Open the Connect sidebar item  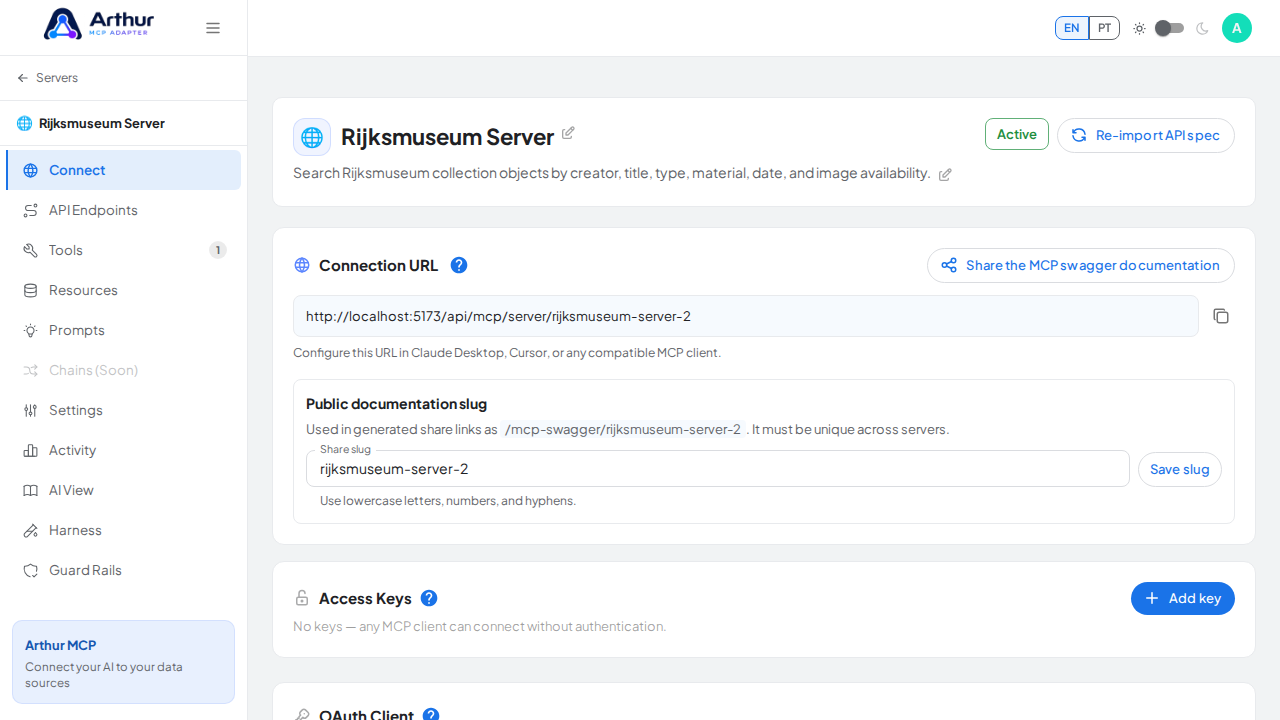(123, 170)
